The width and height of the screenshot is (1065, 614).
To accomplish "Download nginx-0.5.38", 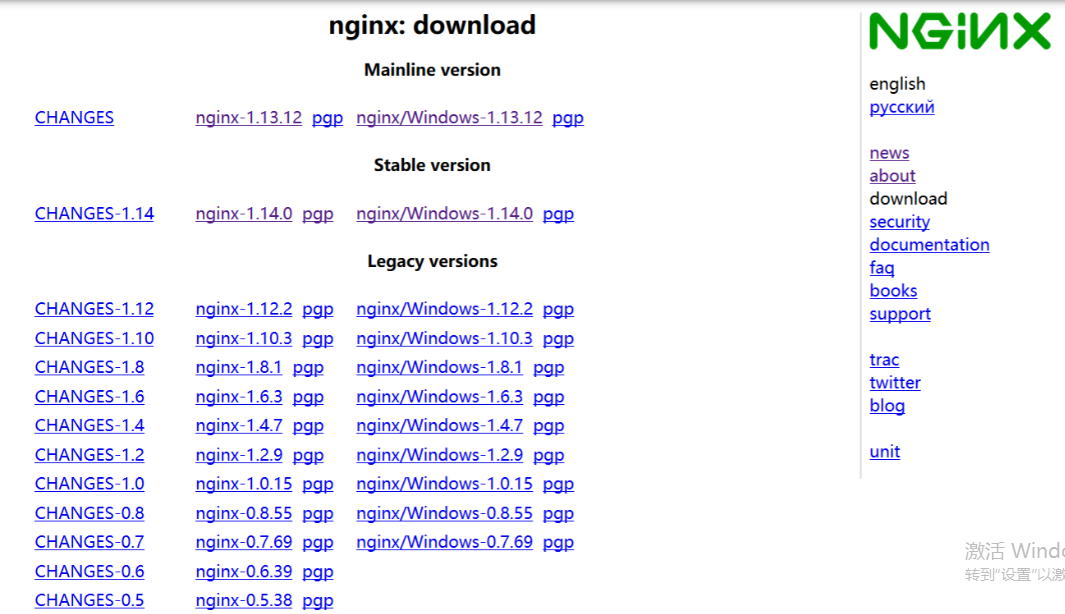I will tap(244, 600).
